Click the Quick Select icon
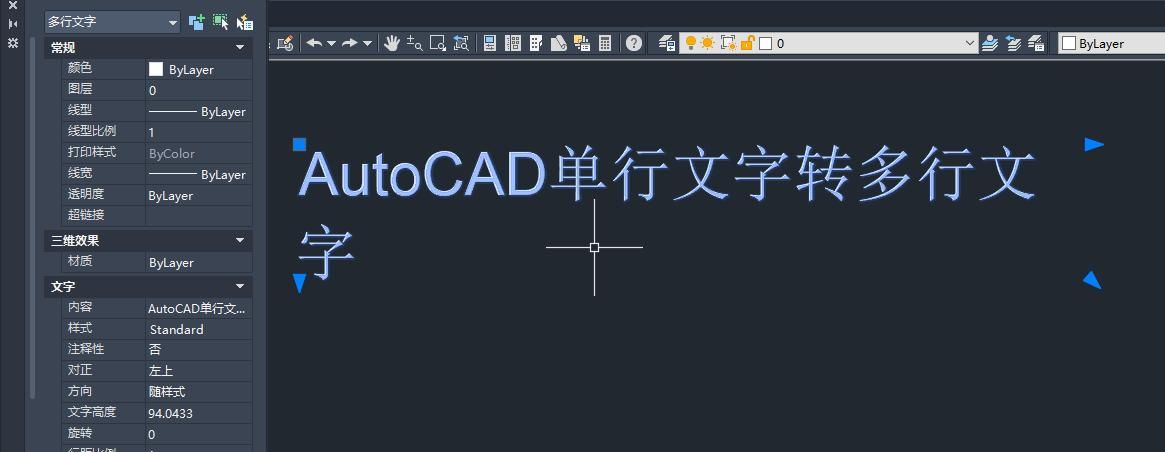This screenshot has height=452, width=1165. click(x=245, y=22)
